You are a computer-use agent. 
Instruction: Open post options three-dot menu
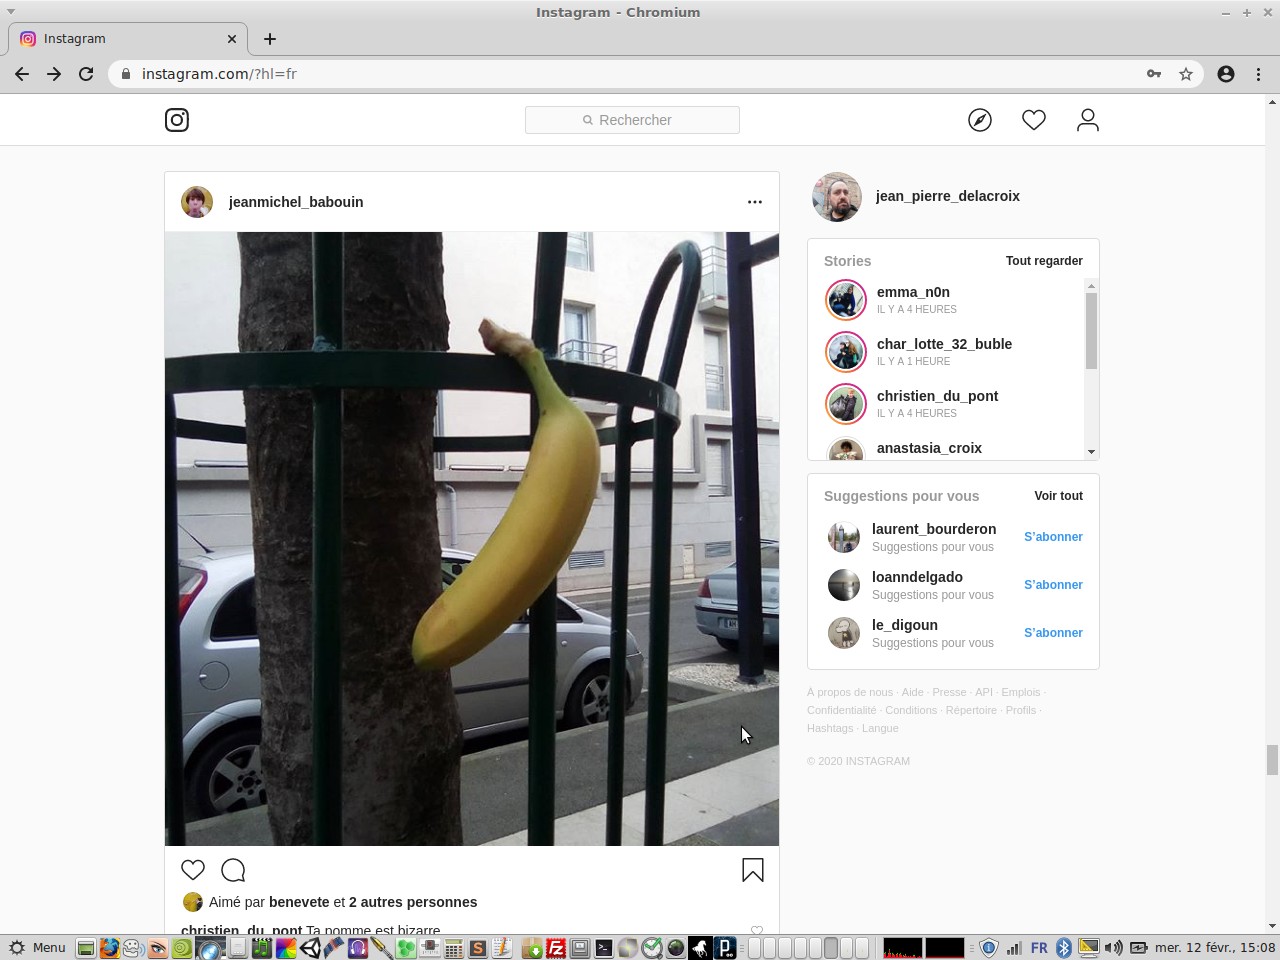755,202
